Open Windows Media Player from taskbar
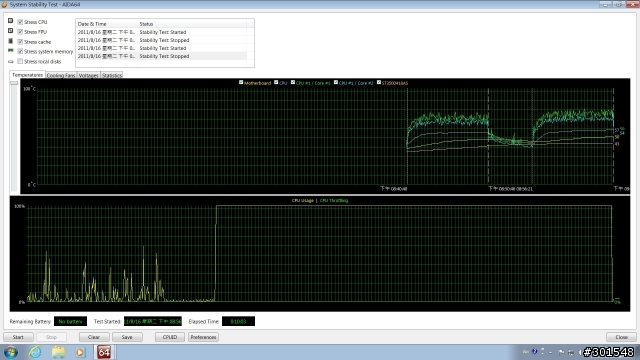The height and width of the screenshot is (360, 640). tap(80, 352)
